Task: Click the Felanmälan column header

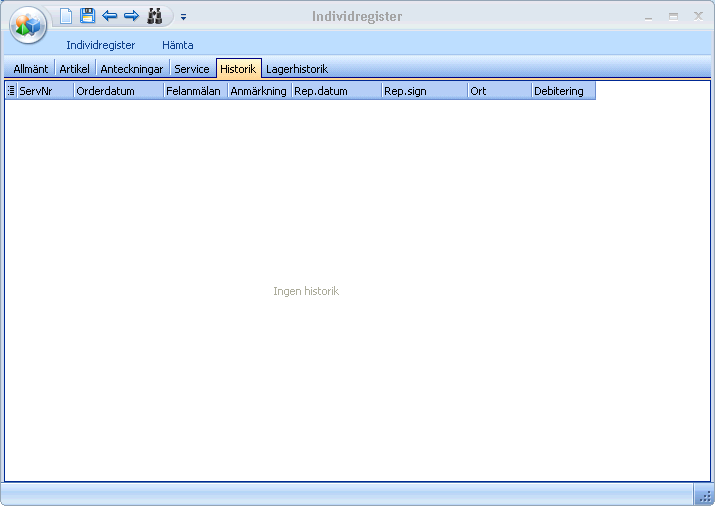Action: pos(195,91)
